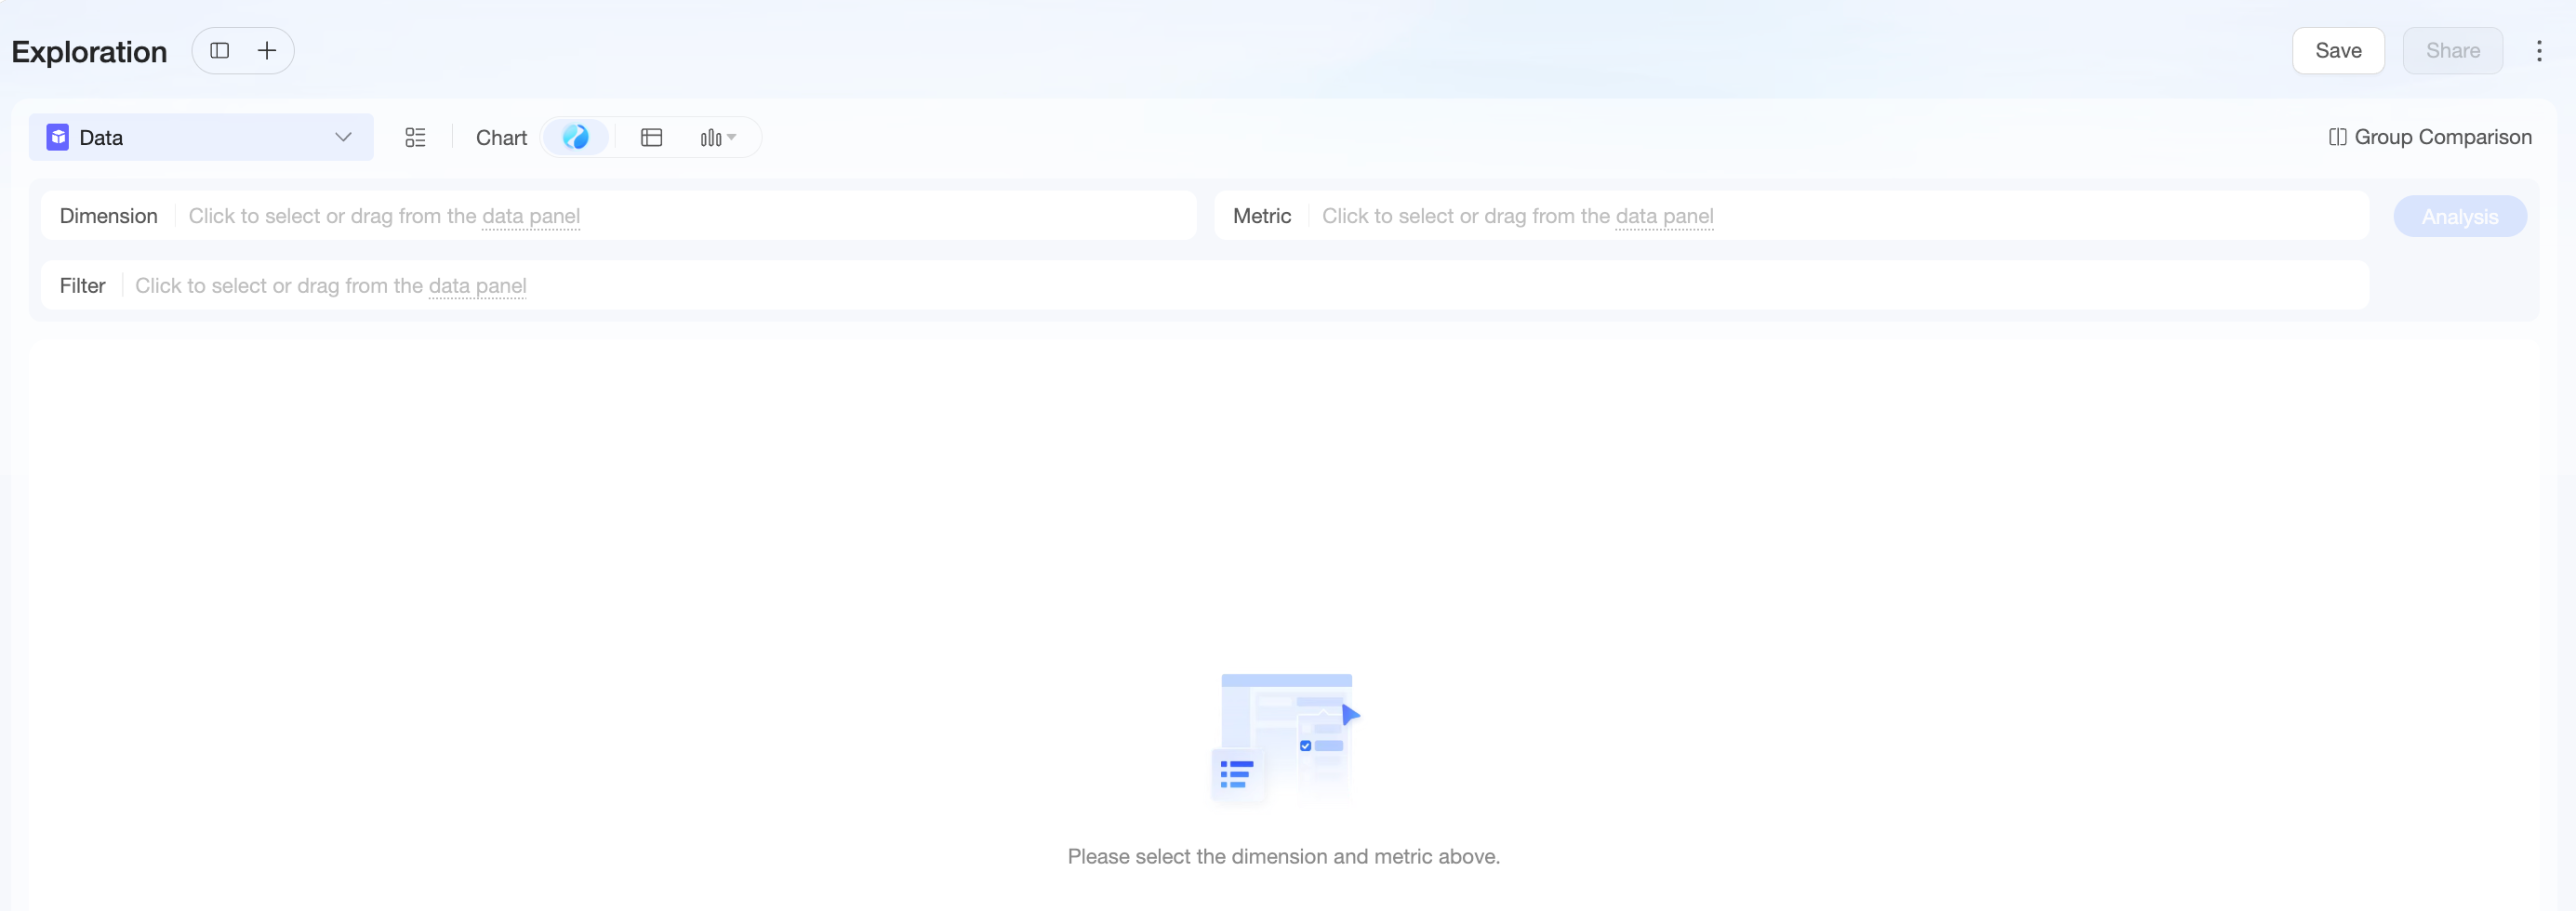Click the Chart label
Image resolution: width=2576 pixels, height=911 pixels.
click(x=501, y=138)
